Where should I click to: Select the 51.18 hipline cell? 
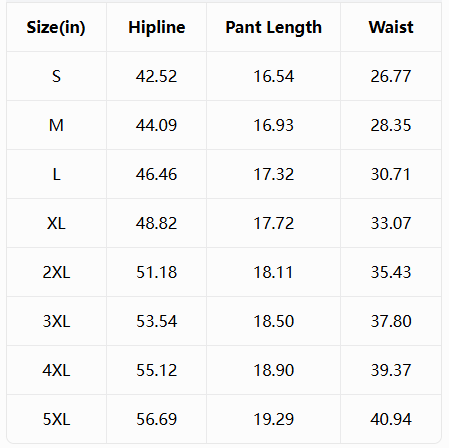[x=156, y=272]
